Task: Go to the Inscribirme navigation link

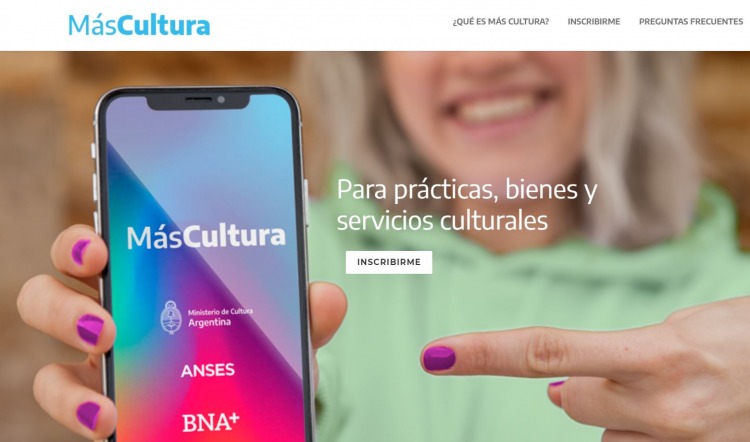Action: 594,22
